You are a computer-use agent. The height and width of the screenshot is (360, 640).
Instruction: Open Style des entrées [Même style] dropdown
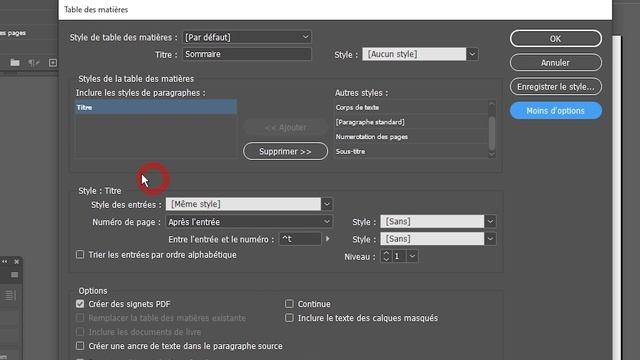pos(327,204)
